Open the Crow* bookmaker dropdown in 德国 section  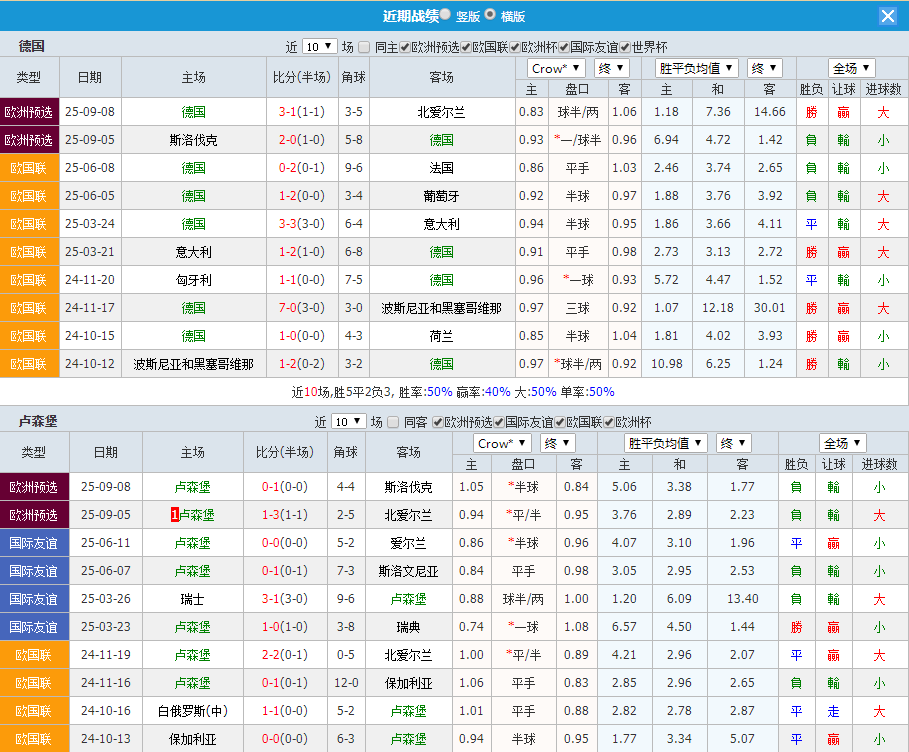coord(554,68)
